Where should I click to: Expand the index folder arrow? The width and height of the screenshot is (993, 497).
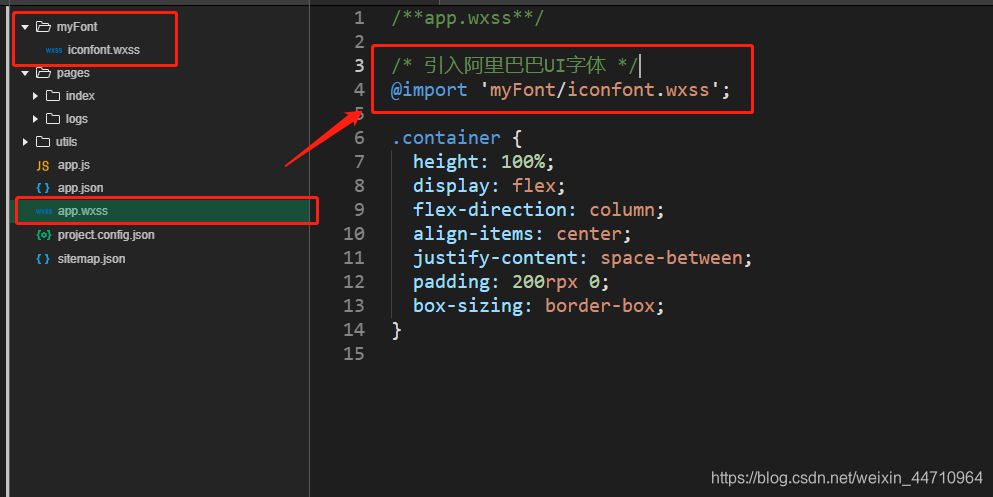35,96
